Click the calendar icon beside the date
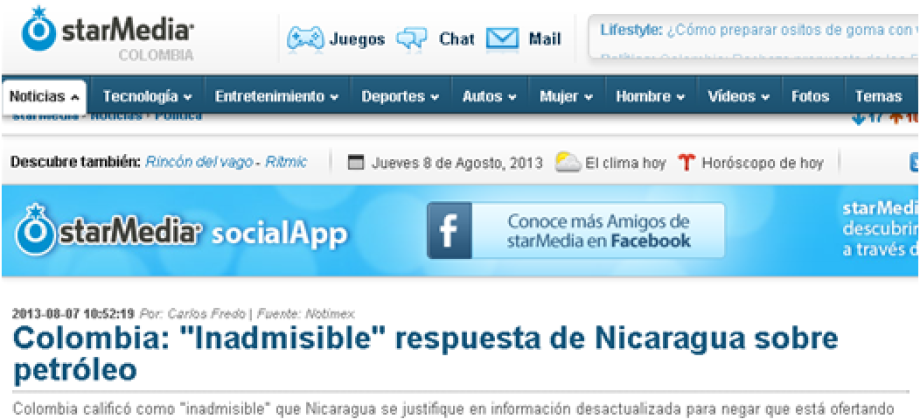This screenshot has height=420, width=920. coord(356,162)
